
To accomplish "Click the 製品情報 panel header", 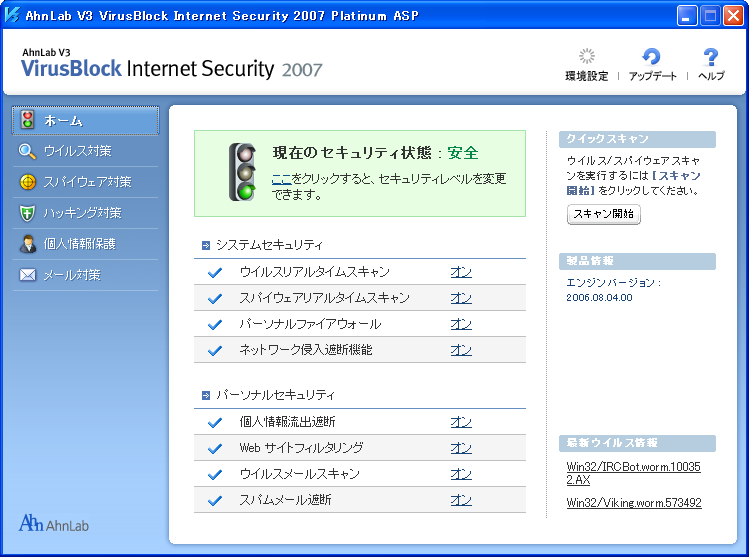I will [x=637, y=261].
